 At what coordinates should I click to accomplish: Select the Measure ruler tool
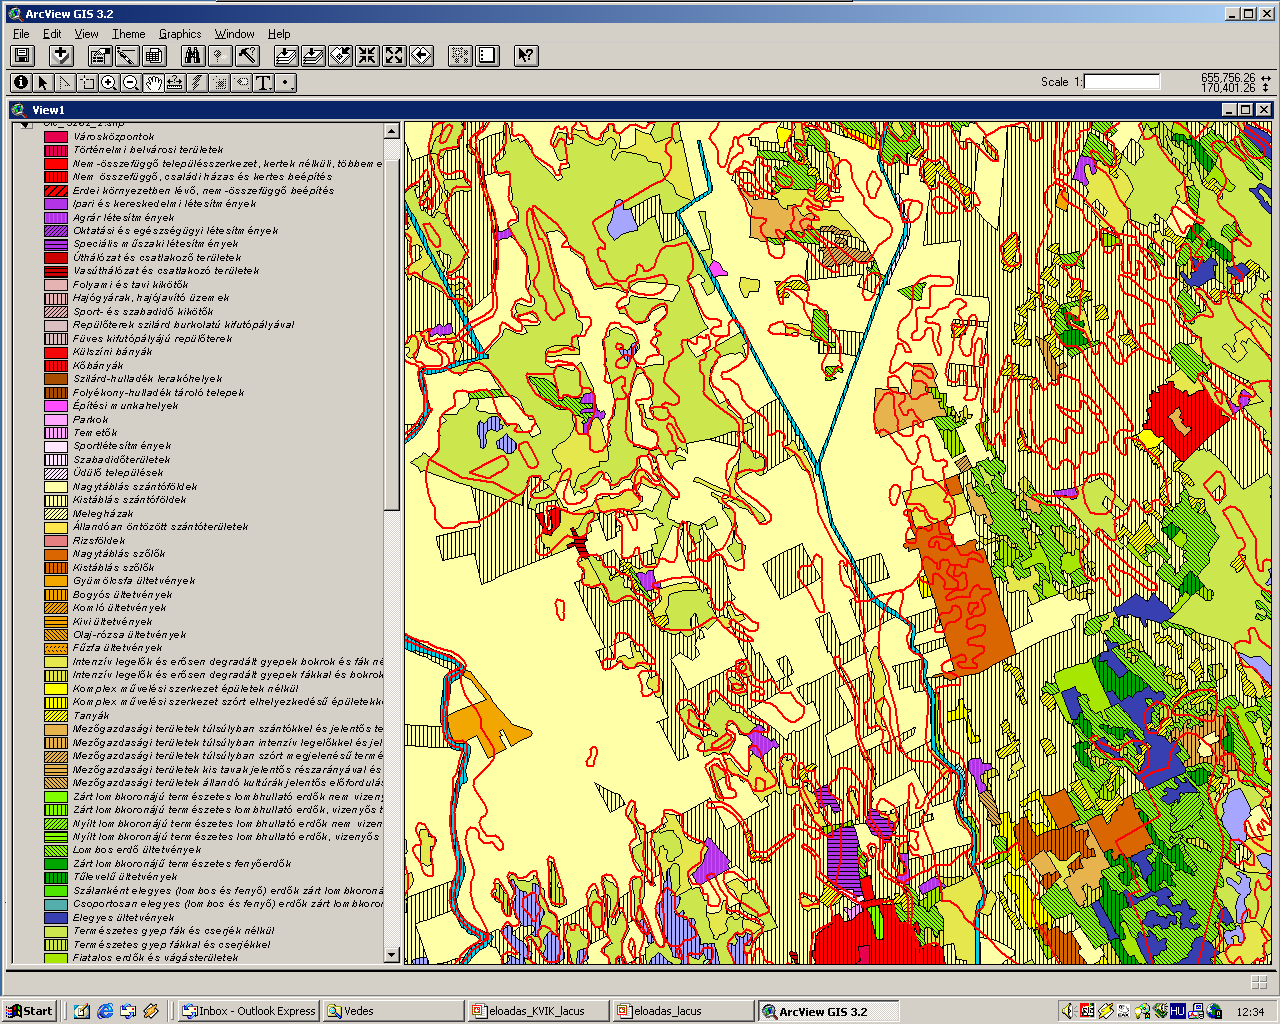(175, 83)
